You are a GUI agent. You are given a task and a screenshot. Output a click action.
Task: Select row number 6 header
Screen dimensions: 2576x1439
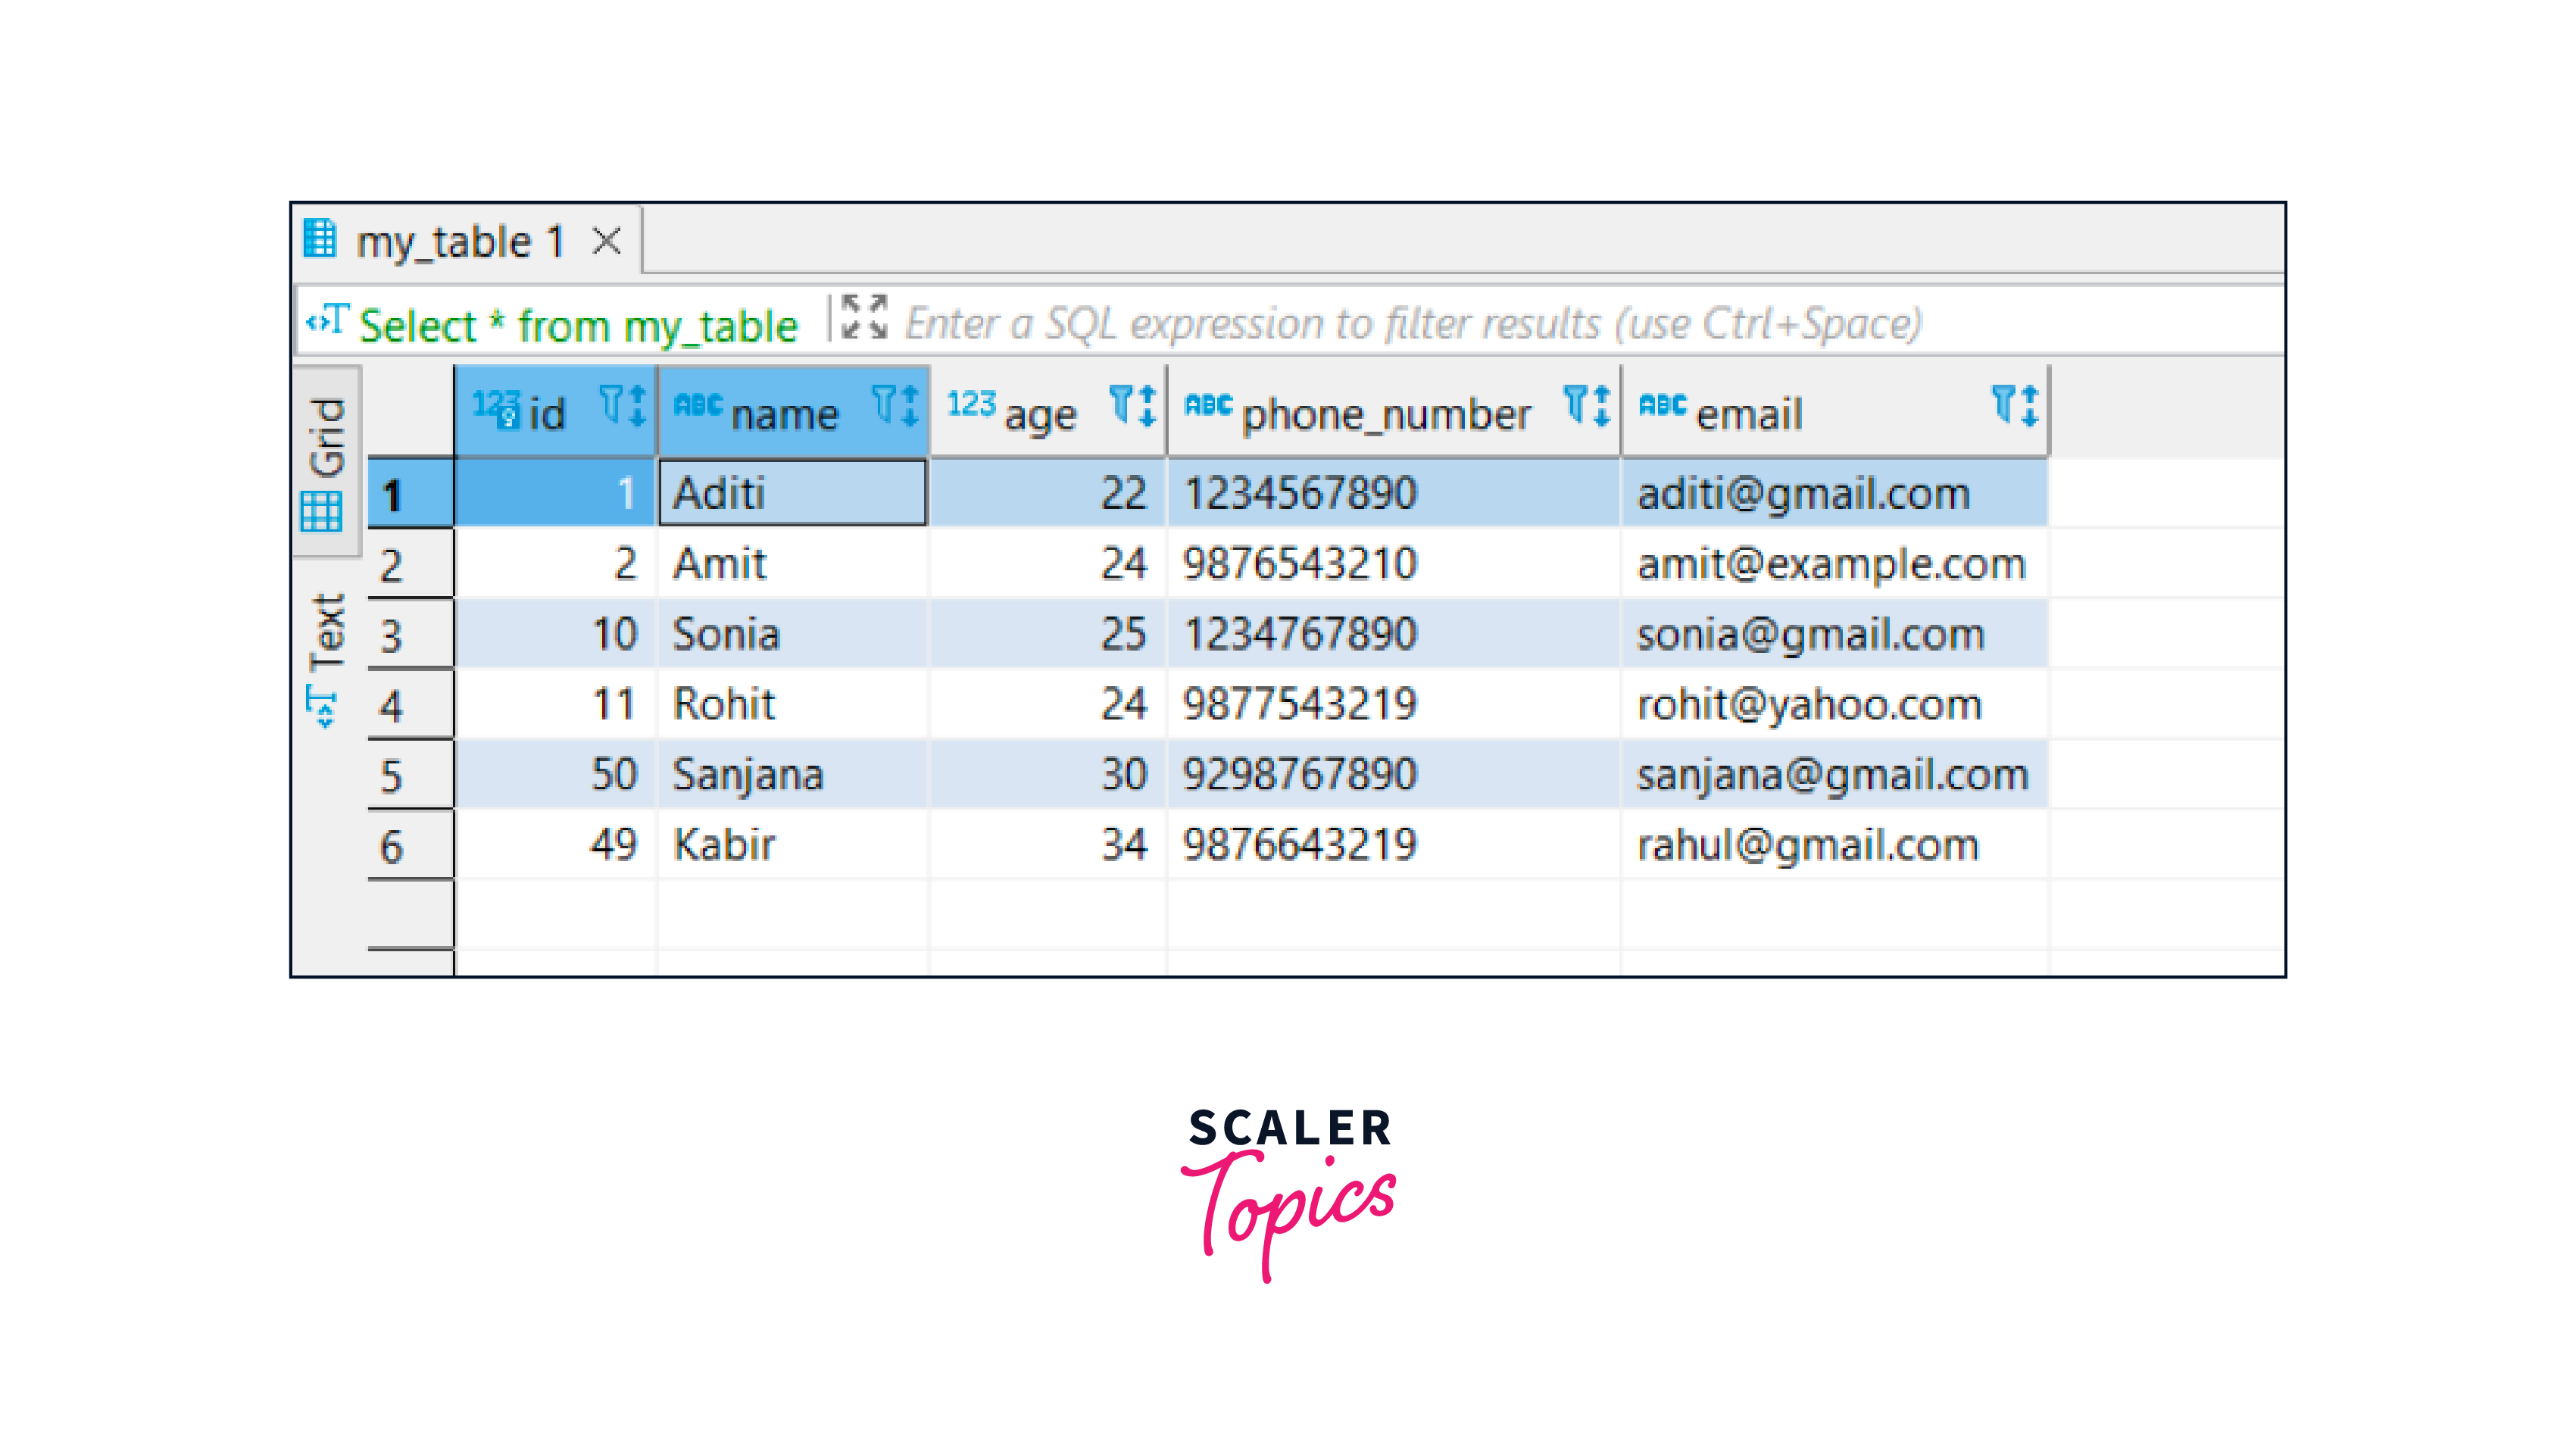point(410,846)
